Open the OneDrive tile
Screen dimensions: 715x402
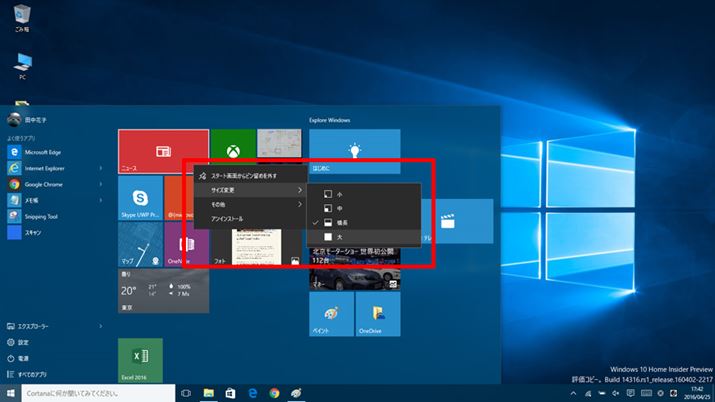pyautogui.click(x=377, y=313)
